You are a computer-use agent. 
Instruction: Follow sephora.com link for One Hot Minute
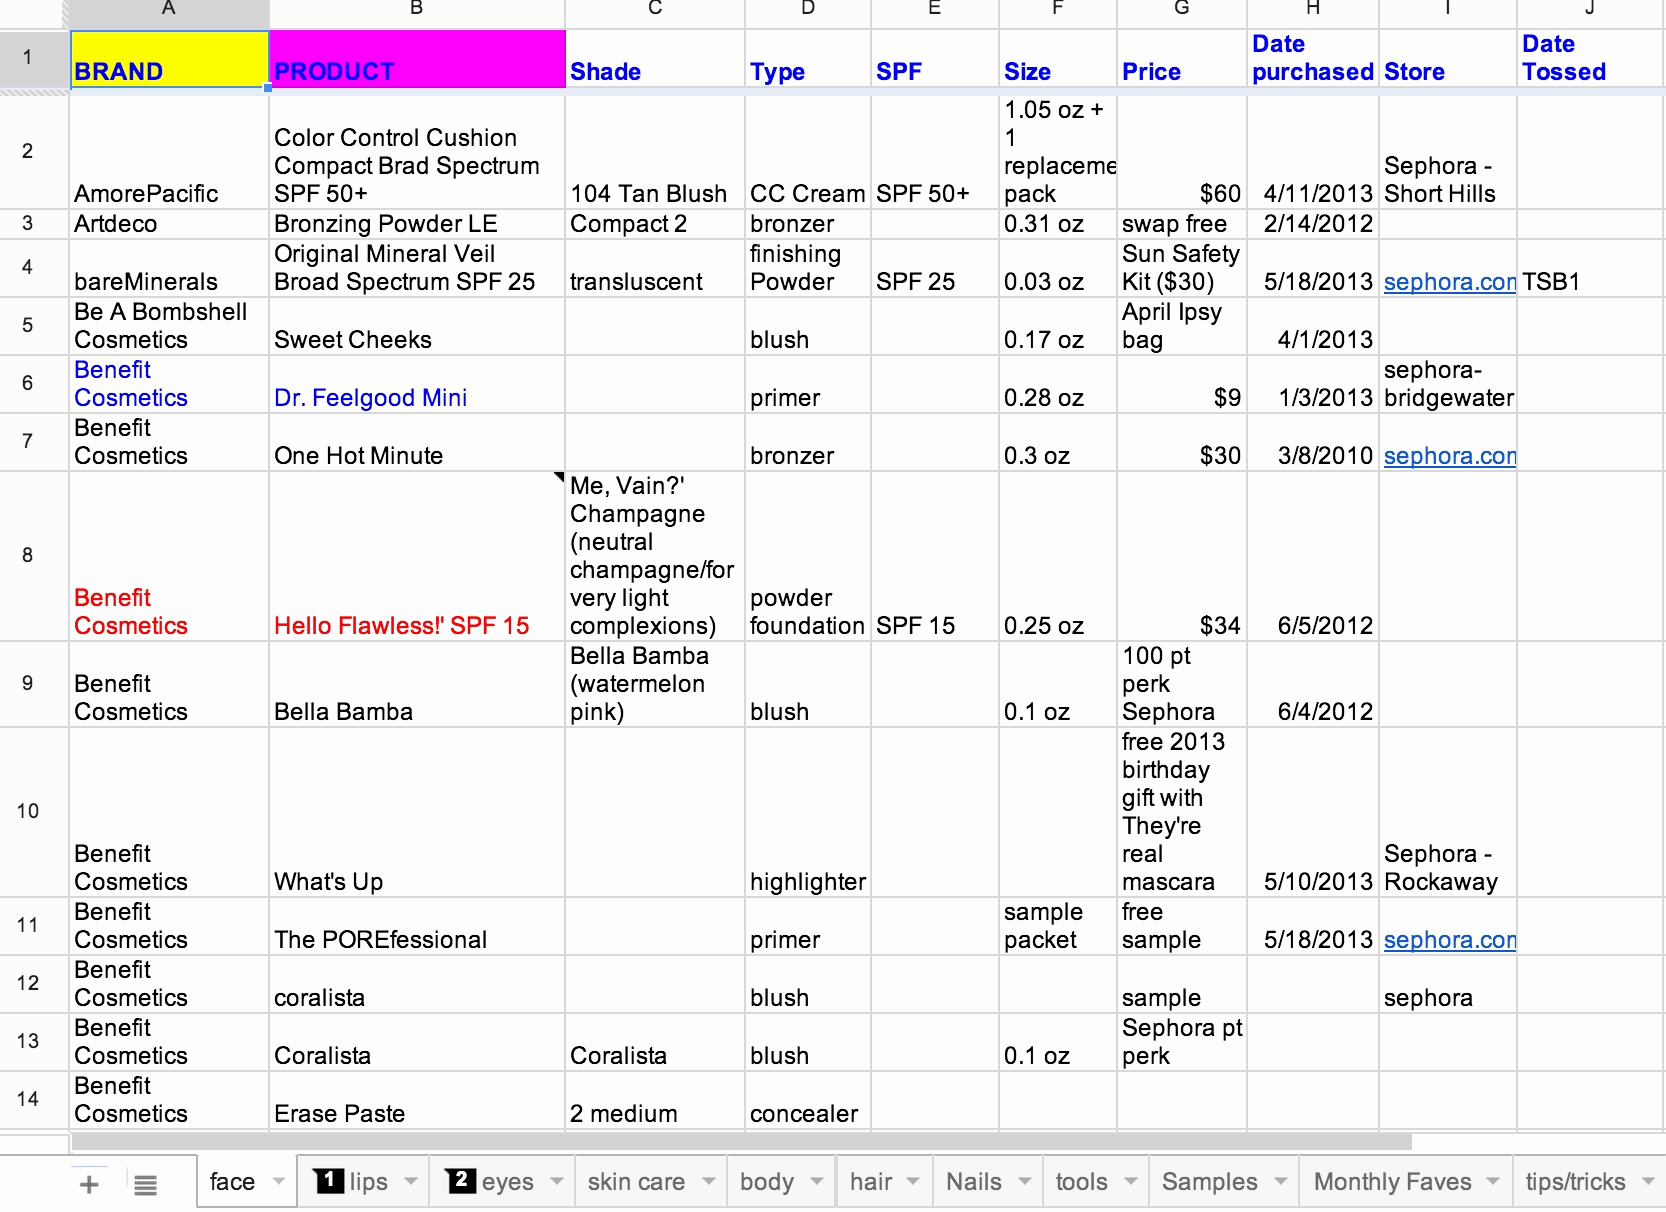pyautogui.click(x=1450, y=456)
